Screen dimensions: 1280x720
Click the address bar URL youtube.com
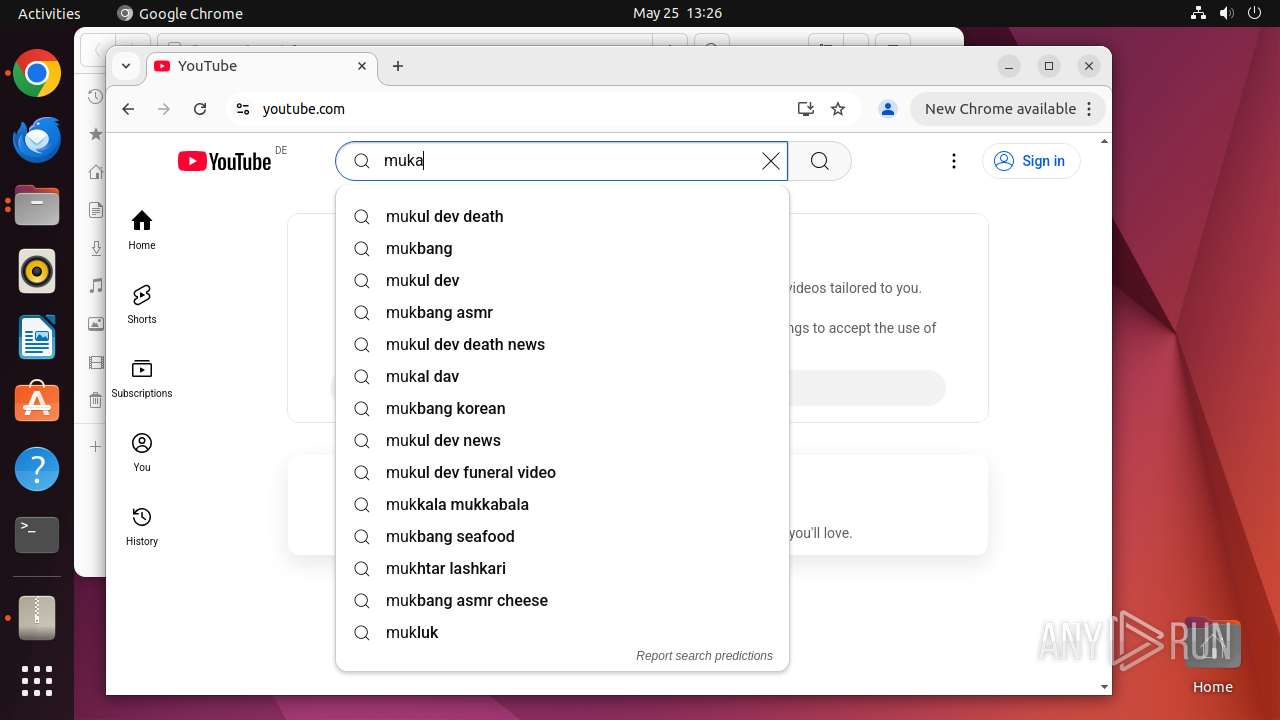pyautogui.click(x=304, y=109)
